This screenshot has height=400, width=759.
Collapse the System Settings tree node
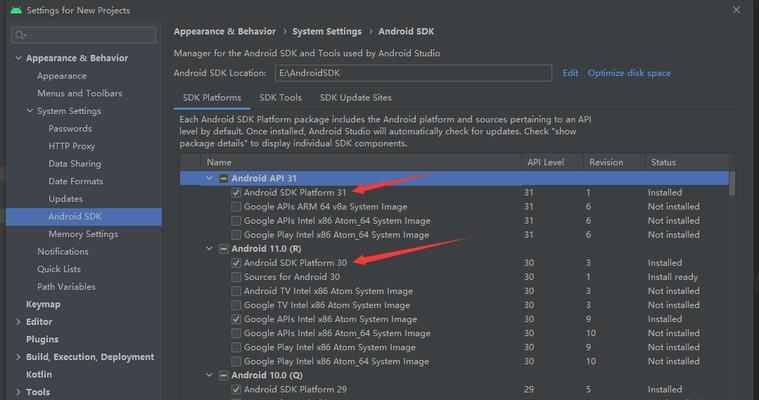tap(30, 111)
